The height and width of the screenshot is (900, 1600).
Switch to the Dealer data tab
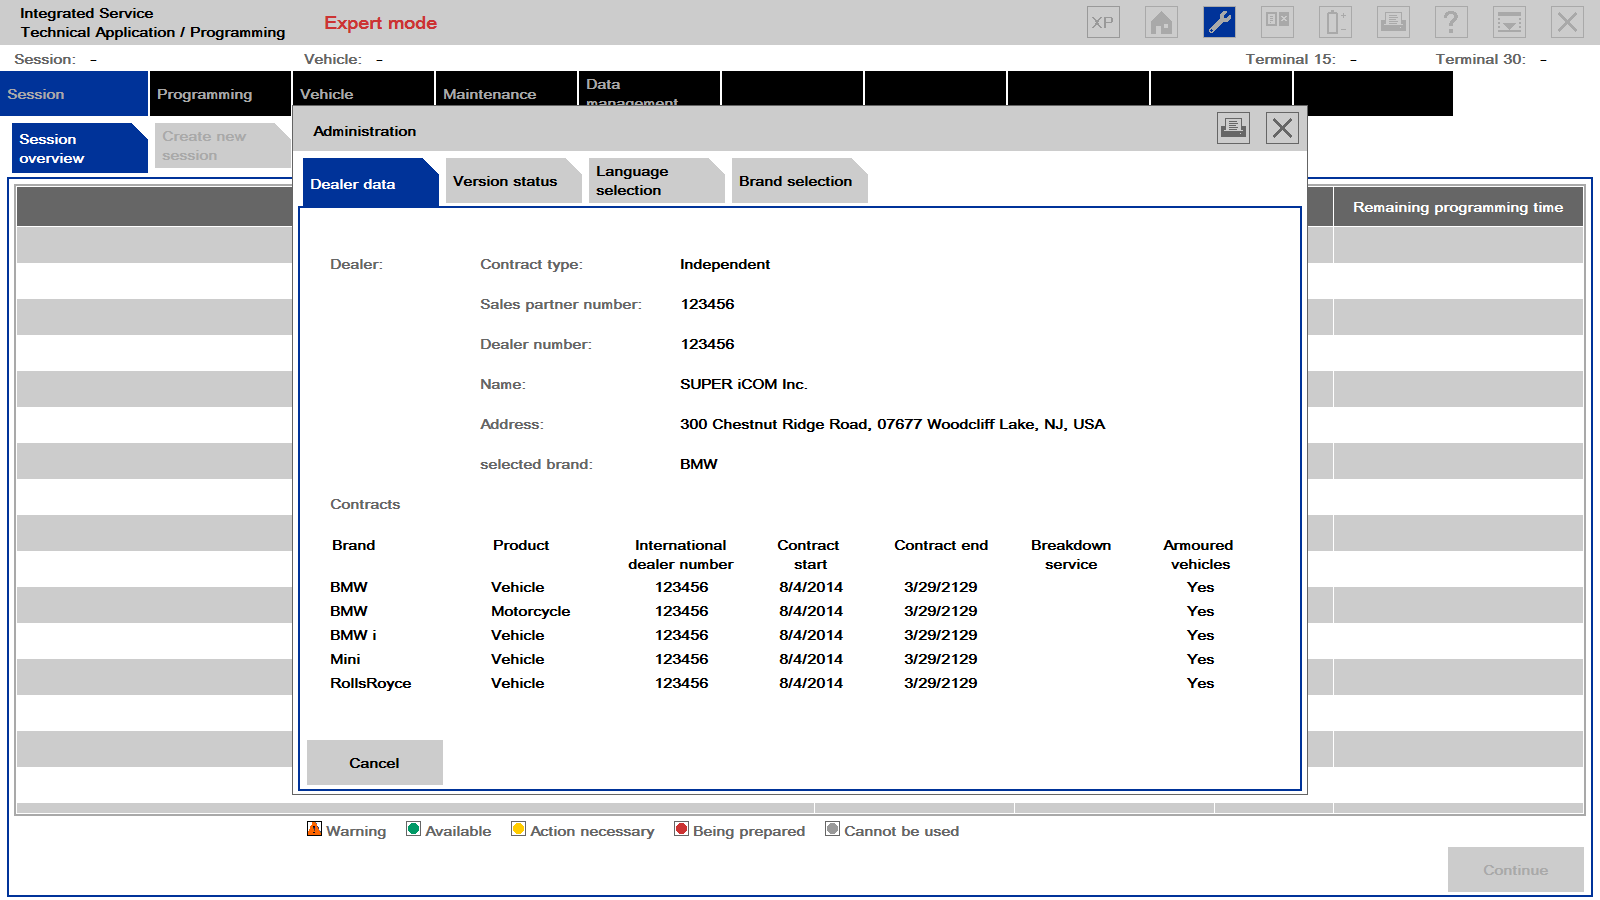[370, 183]
